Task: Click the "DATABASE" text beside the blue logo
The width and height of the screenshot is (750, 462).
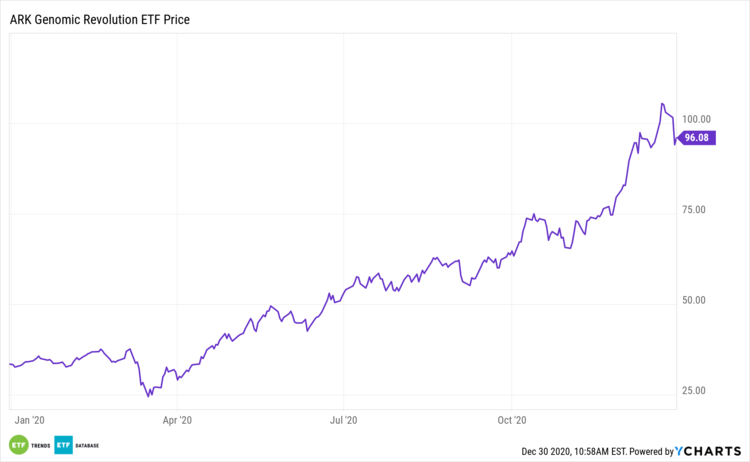Action: 88,445
